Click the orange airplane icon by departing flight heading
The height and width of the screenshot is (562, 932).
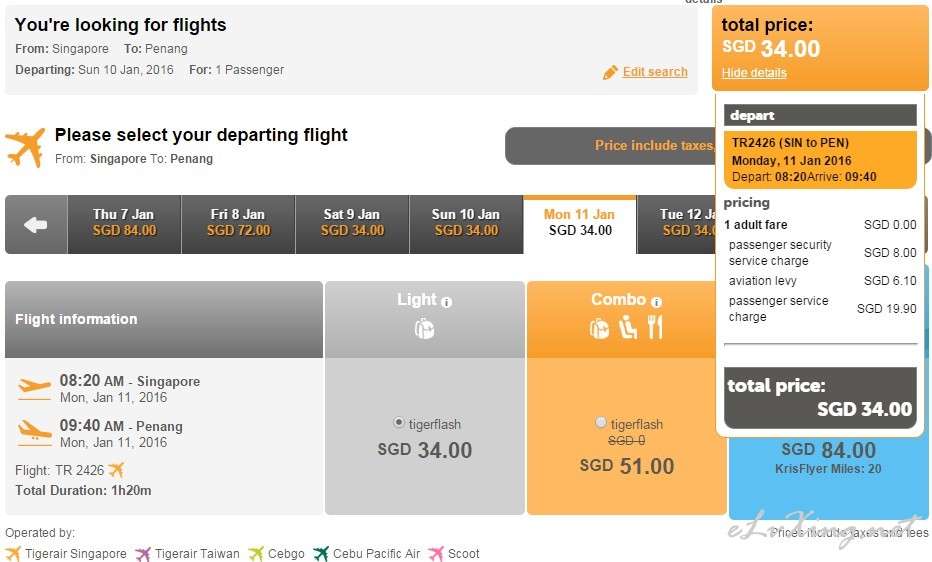(x=26, y=147)
